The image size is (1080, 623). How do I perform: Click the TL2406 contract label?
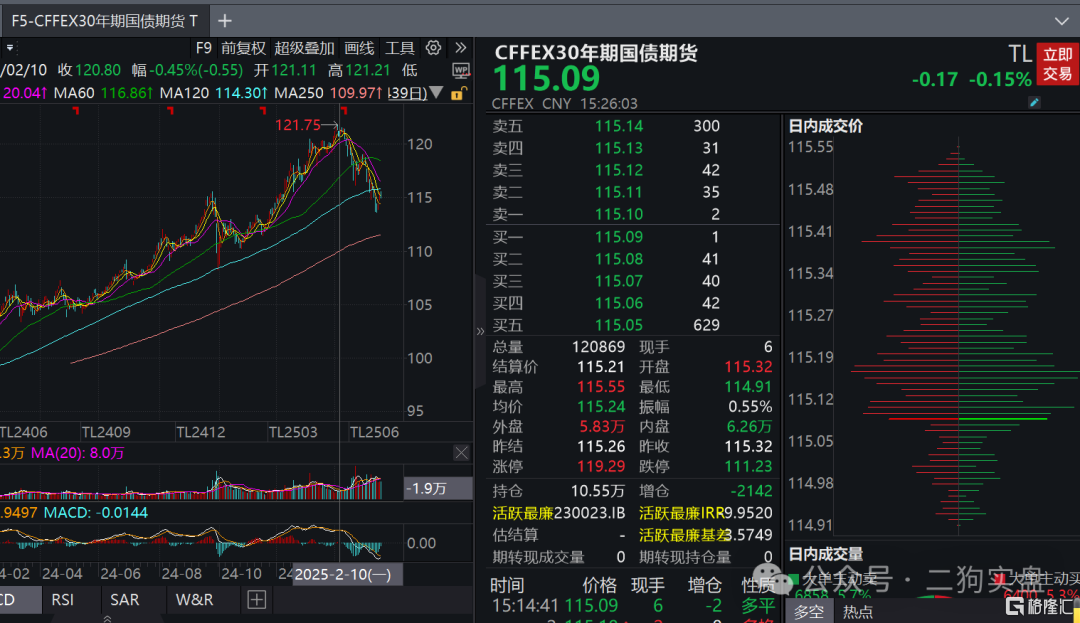24,432
